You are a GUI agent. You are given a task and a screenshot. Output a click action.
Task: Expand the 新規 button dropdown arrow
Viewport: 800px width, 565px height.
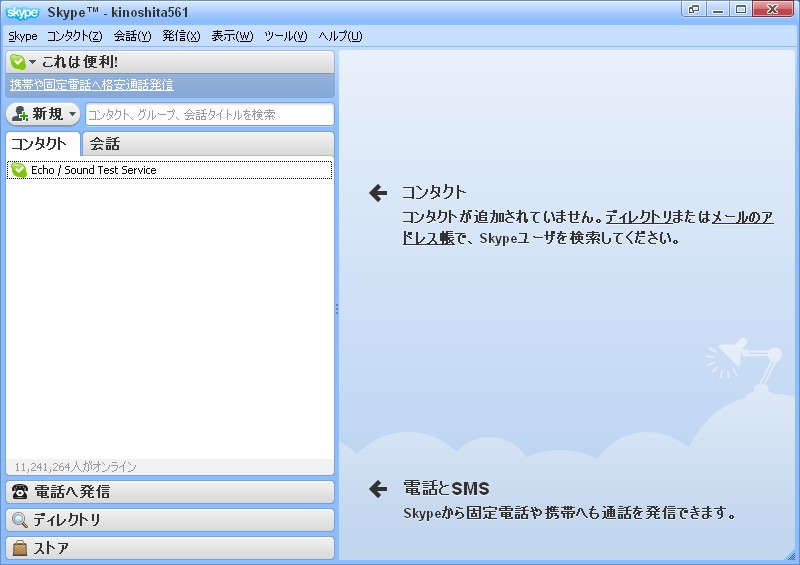72,114
